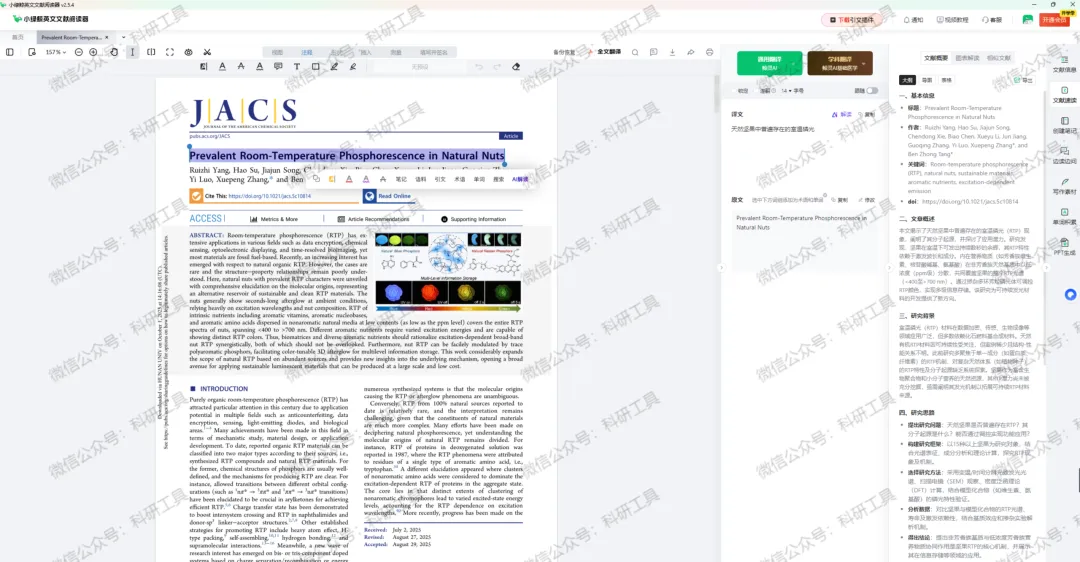Viewport: 1080px width, 562px height.
Task: Open the DOI link after Cite This
Action: point(269,196)
